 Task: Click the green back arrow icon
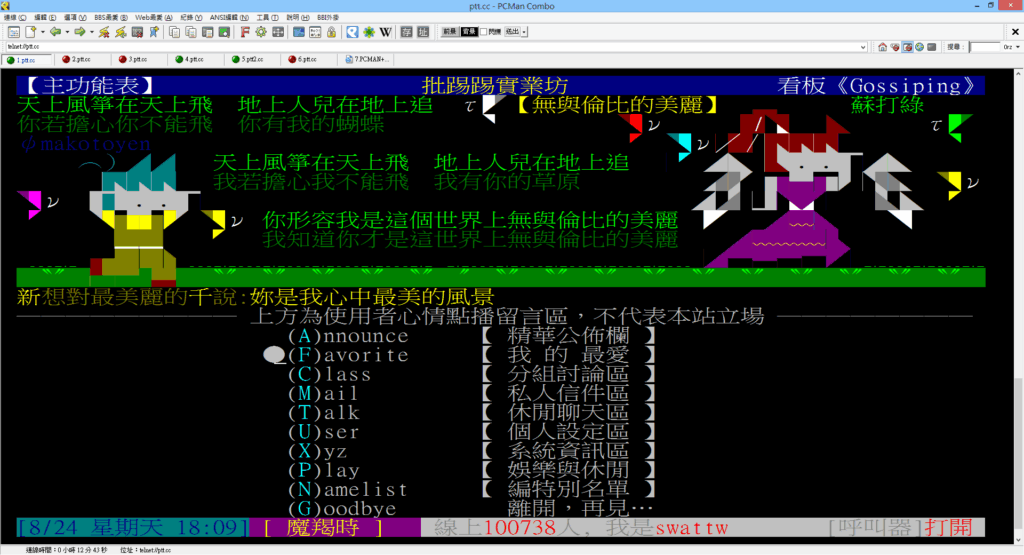[56, 32]
